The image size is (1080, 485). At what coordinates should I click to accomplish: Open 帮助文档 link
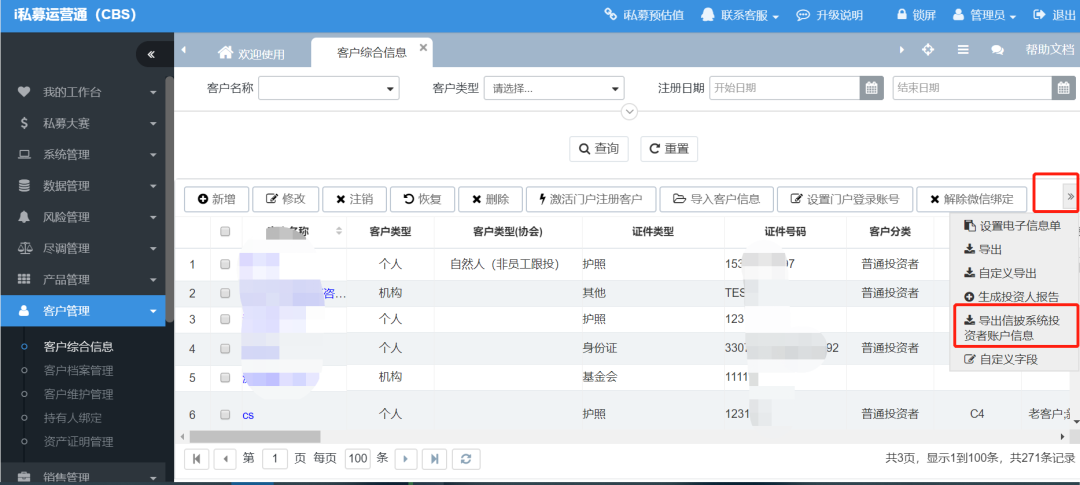(1049, 50)
